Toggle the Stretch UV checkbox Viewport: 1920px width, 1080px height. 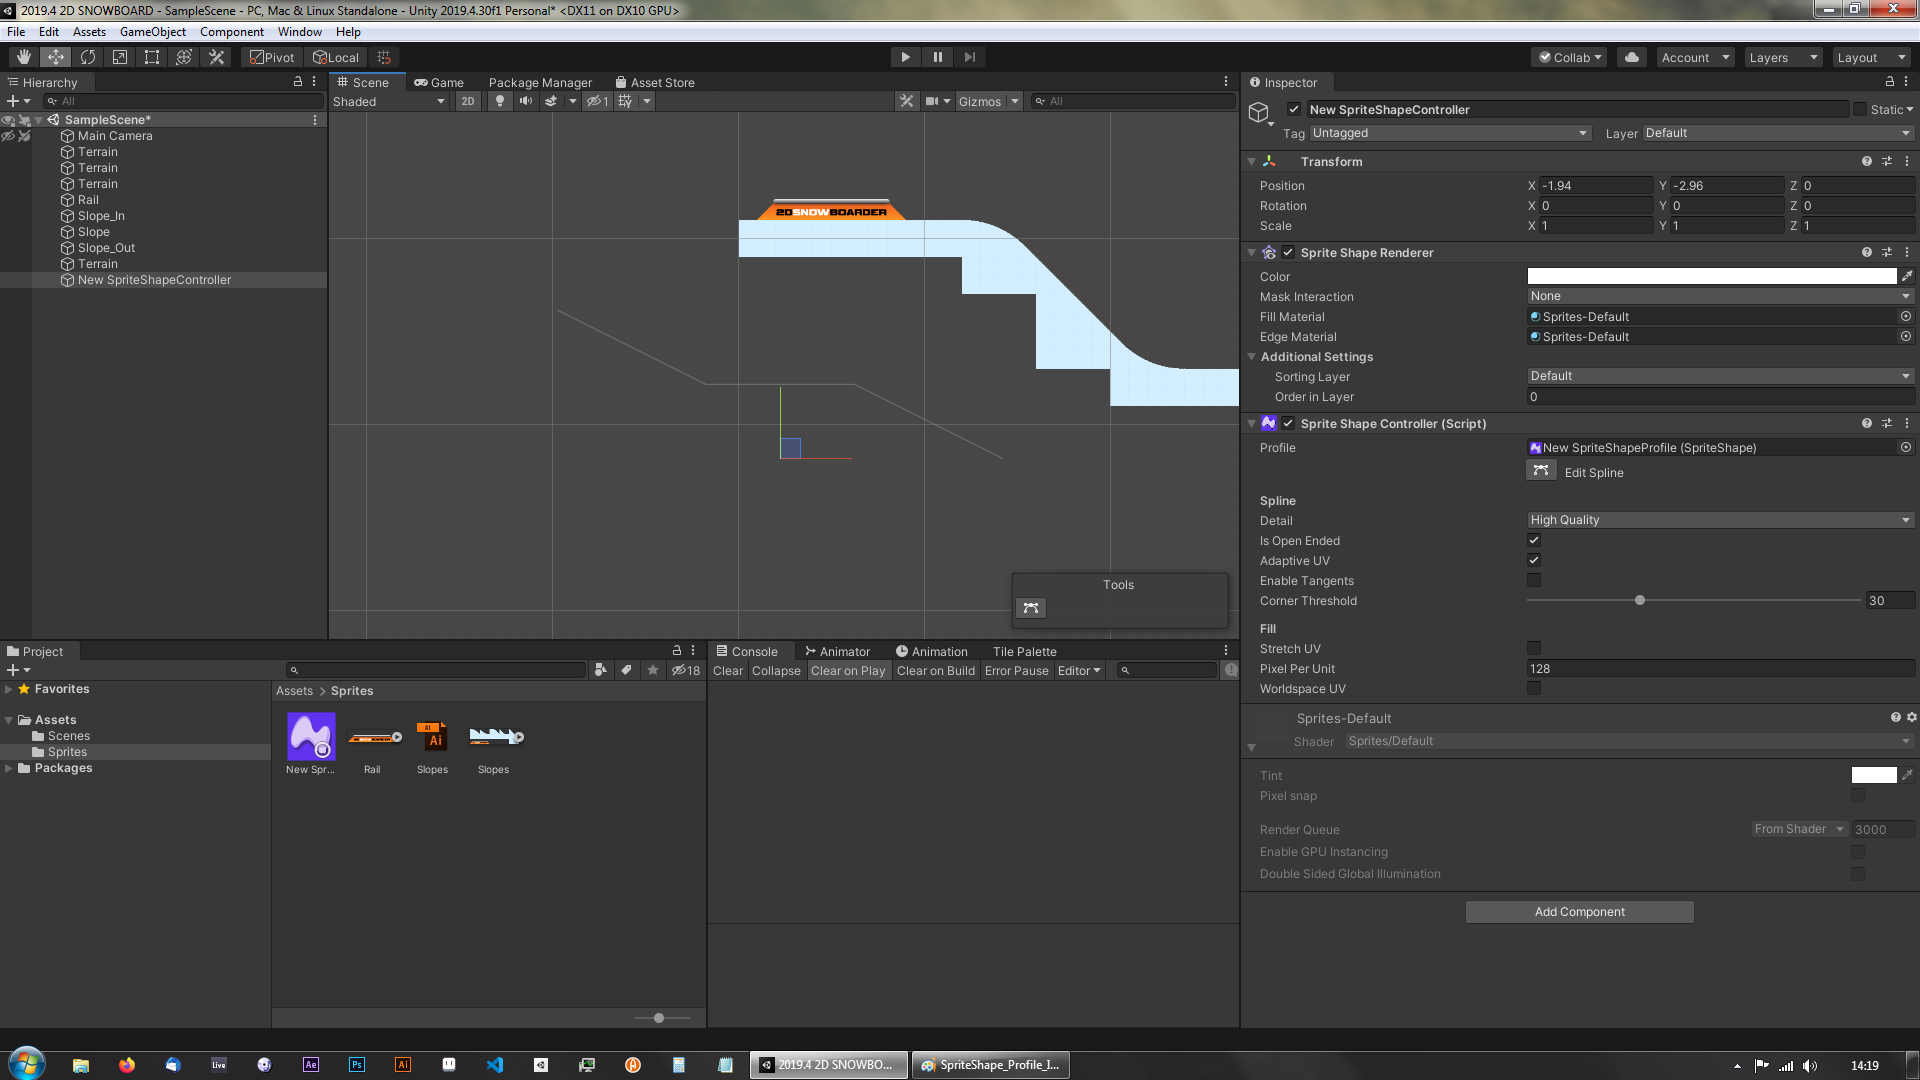click(1534, 649)
